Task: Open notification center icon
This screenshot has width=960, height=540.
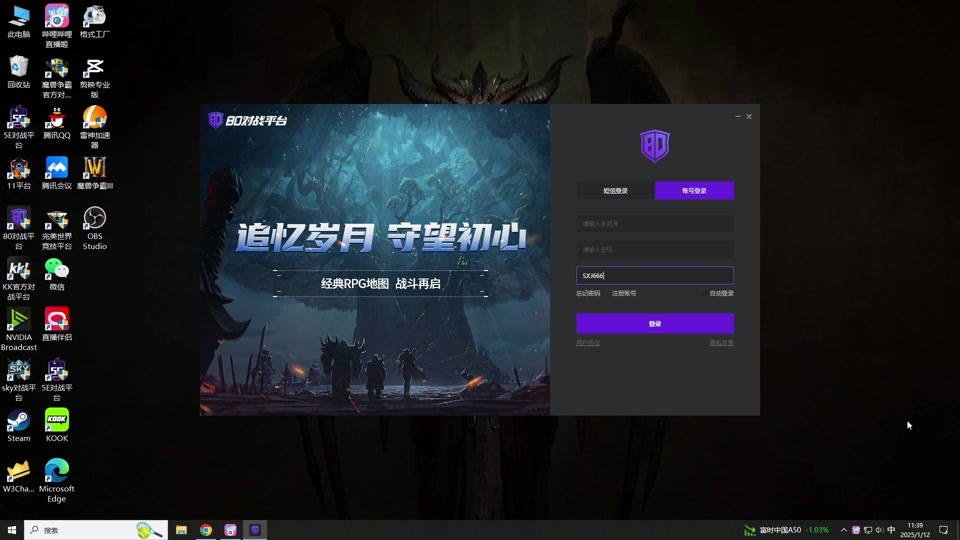Action: click(x=943, y=530)
